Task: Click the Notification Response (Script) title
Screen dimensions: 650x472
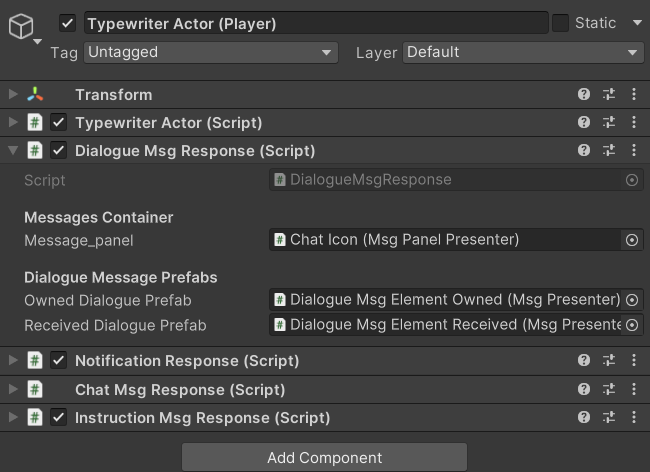Action: point(187,361)
